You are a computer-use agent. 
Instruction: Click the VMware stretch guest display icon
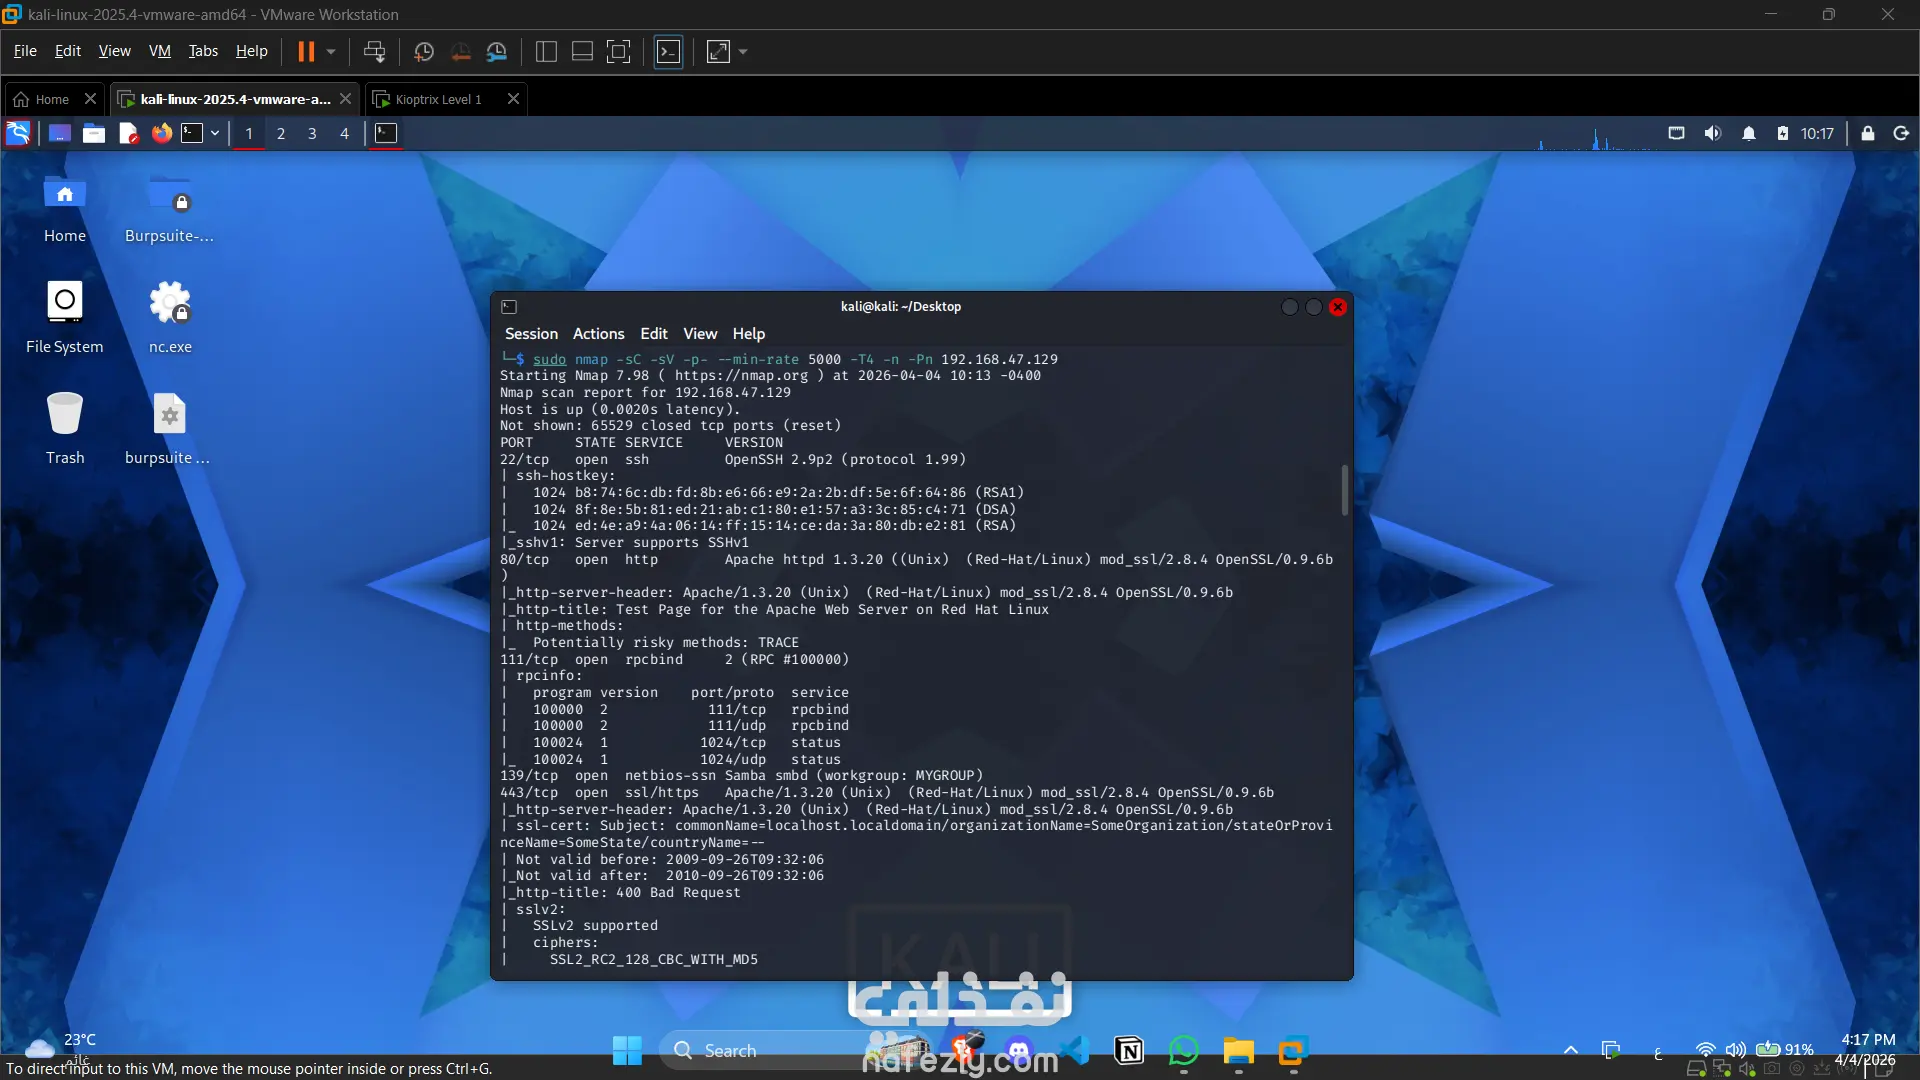coord(718,51)
